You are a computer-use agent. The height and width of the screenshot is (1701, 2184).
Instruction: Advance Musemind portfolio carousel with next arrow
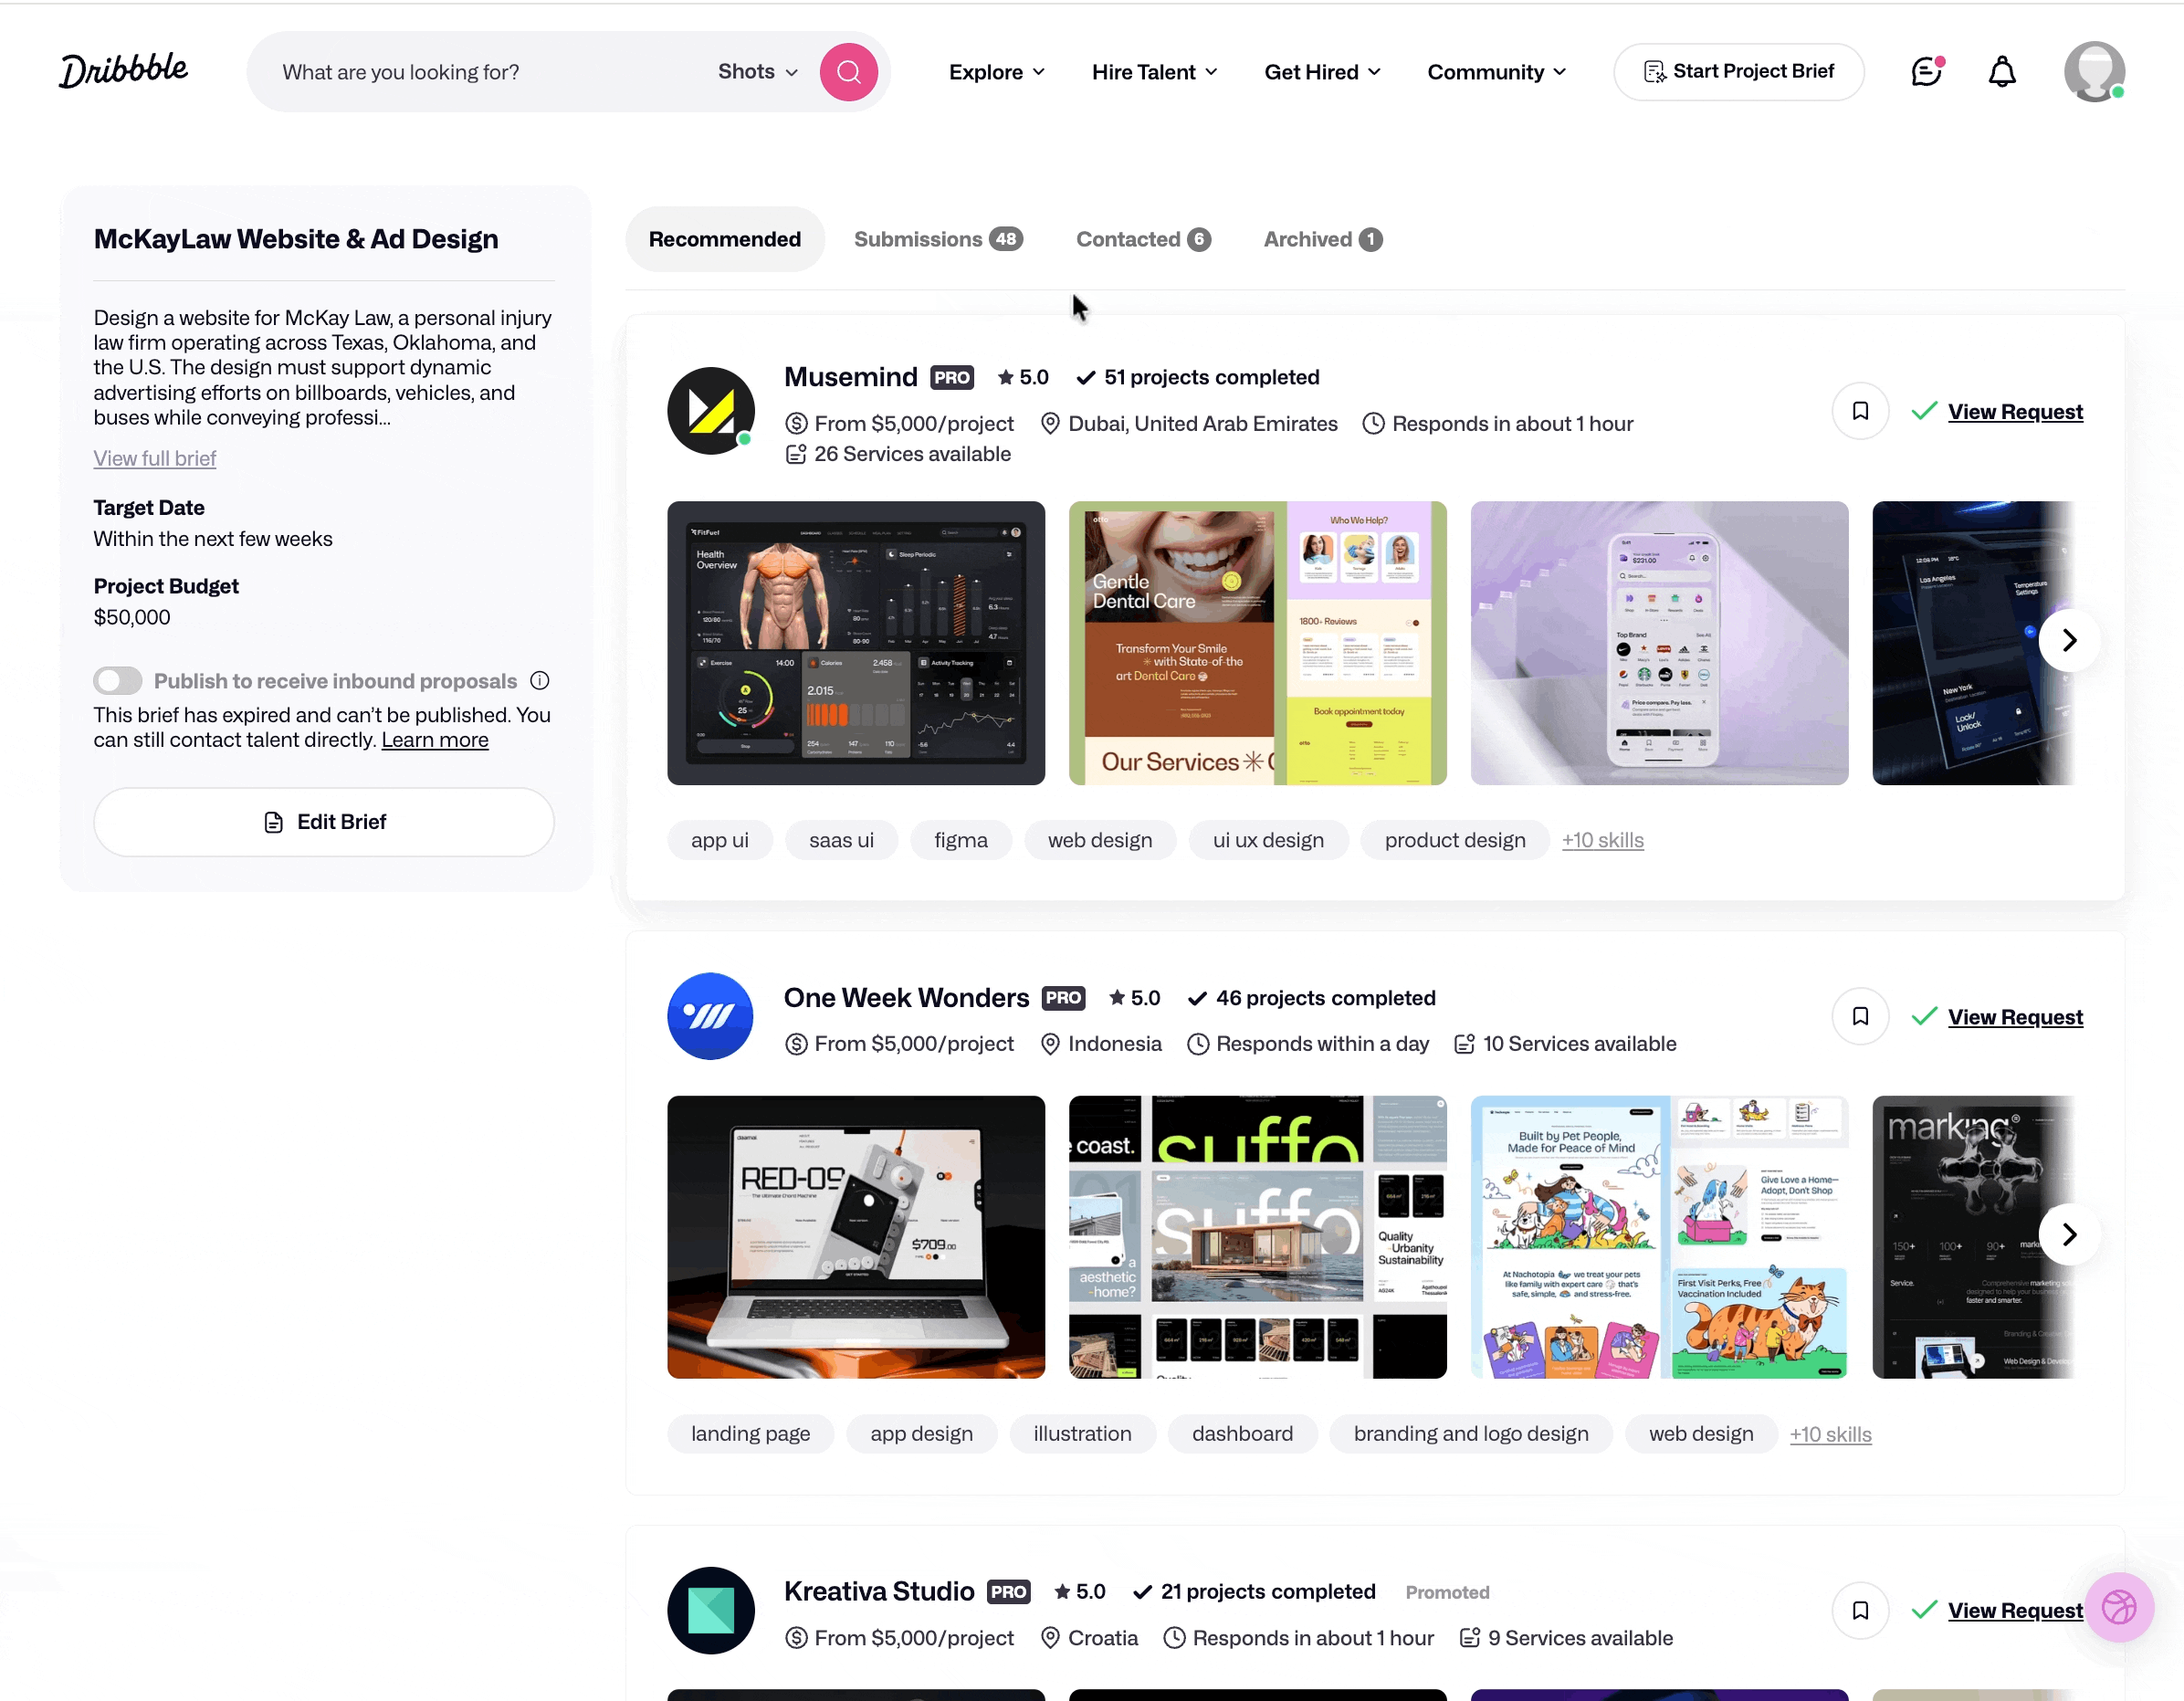(x=2068, y=640)
